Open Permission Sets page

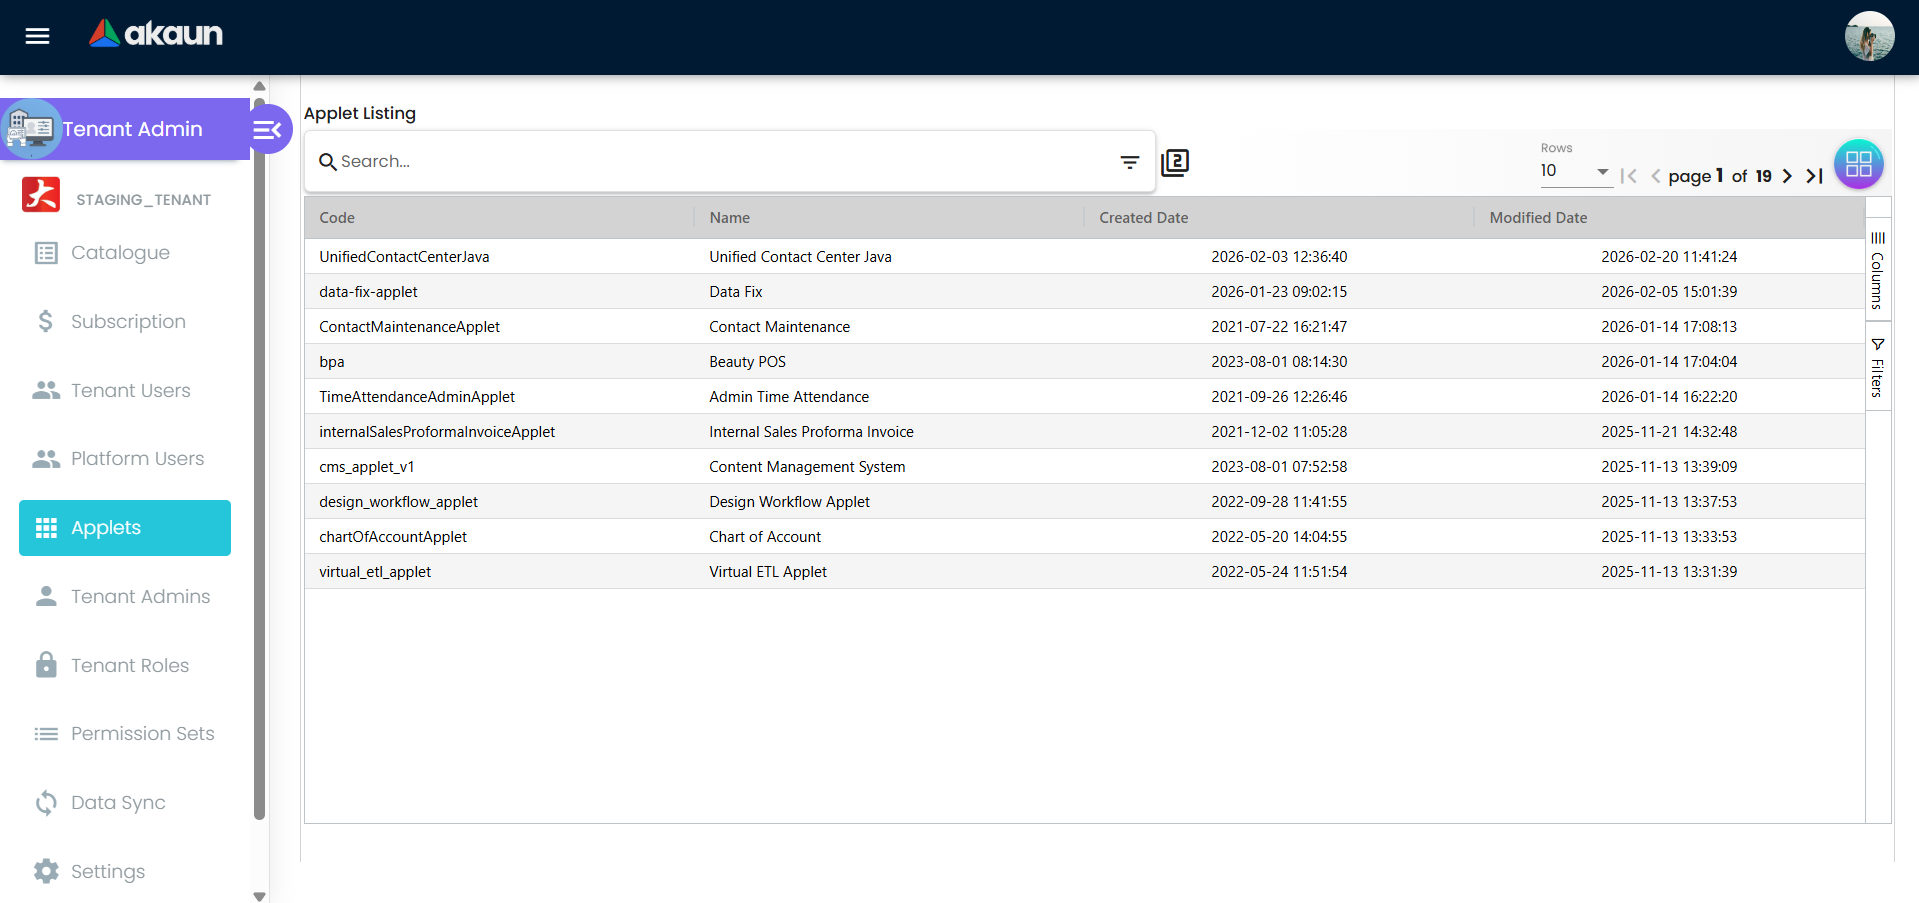point(125,734)
